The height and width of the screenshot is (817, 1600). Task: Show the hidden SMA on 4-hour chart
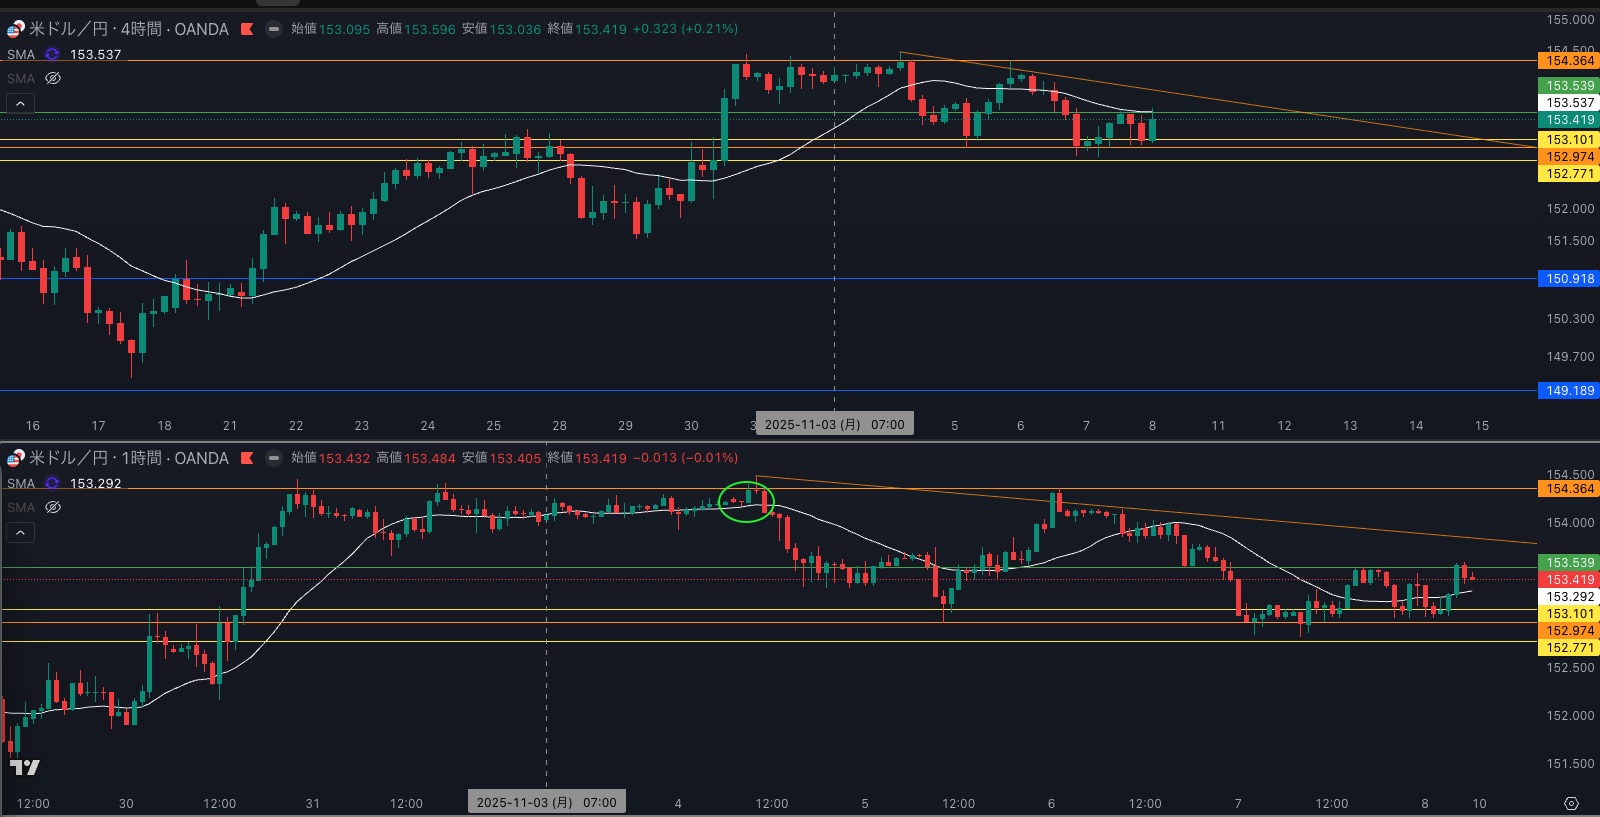(53, 78)
